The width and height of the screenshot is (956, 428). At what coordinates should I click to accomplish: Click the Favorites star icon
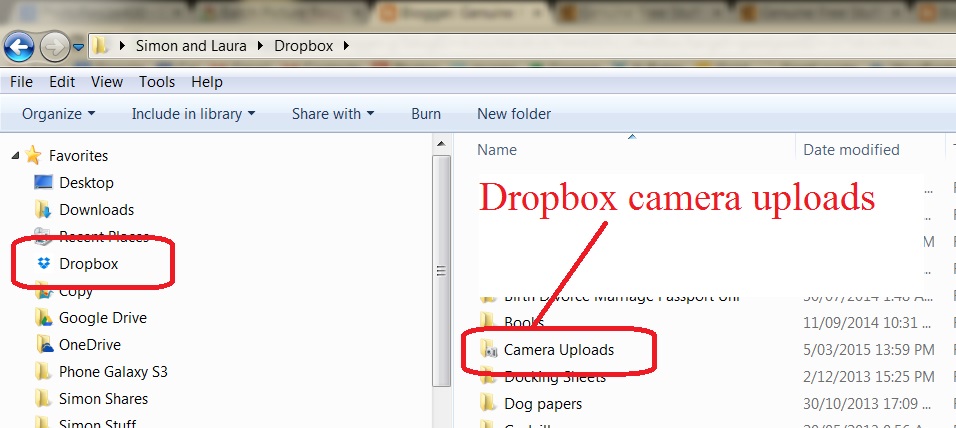[34, 155]
